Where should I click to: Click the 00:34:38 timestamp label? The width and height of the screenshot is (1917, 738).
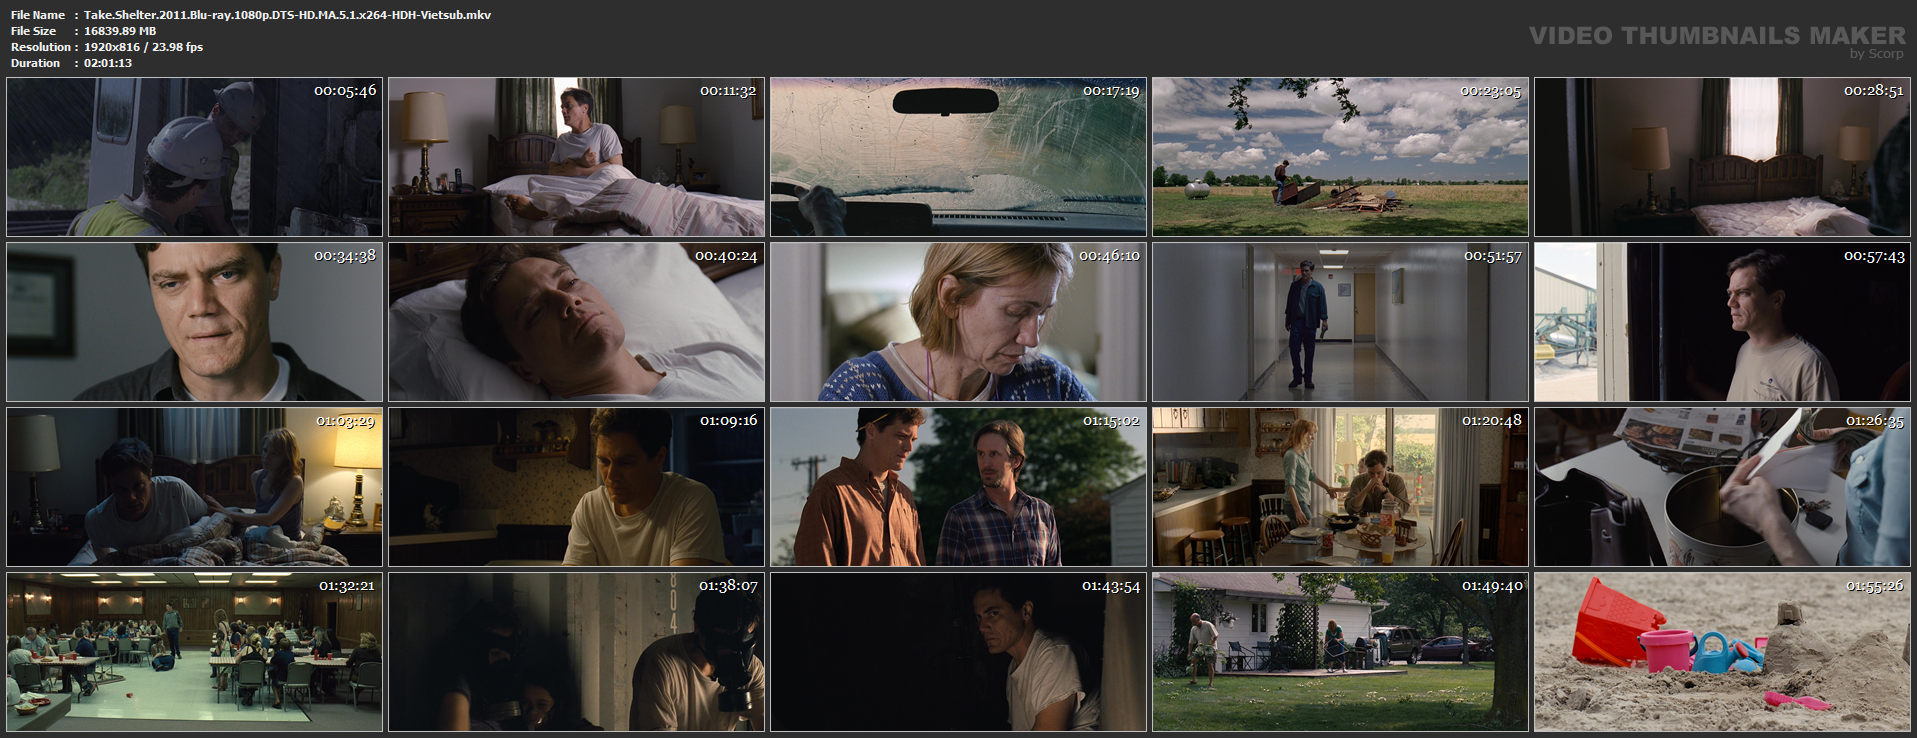[x=345, y=256]
